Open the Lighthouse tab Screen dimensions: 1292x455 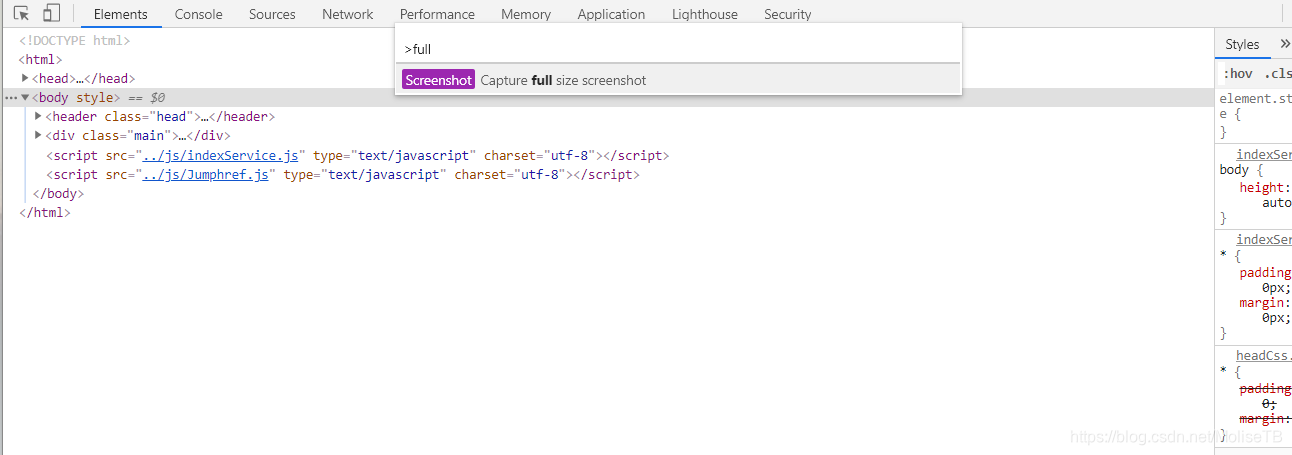pyautogui.click(x=705, y=14)
